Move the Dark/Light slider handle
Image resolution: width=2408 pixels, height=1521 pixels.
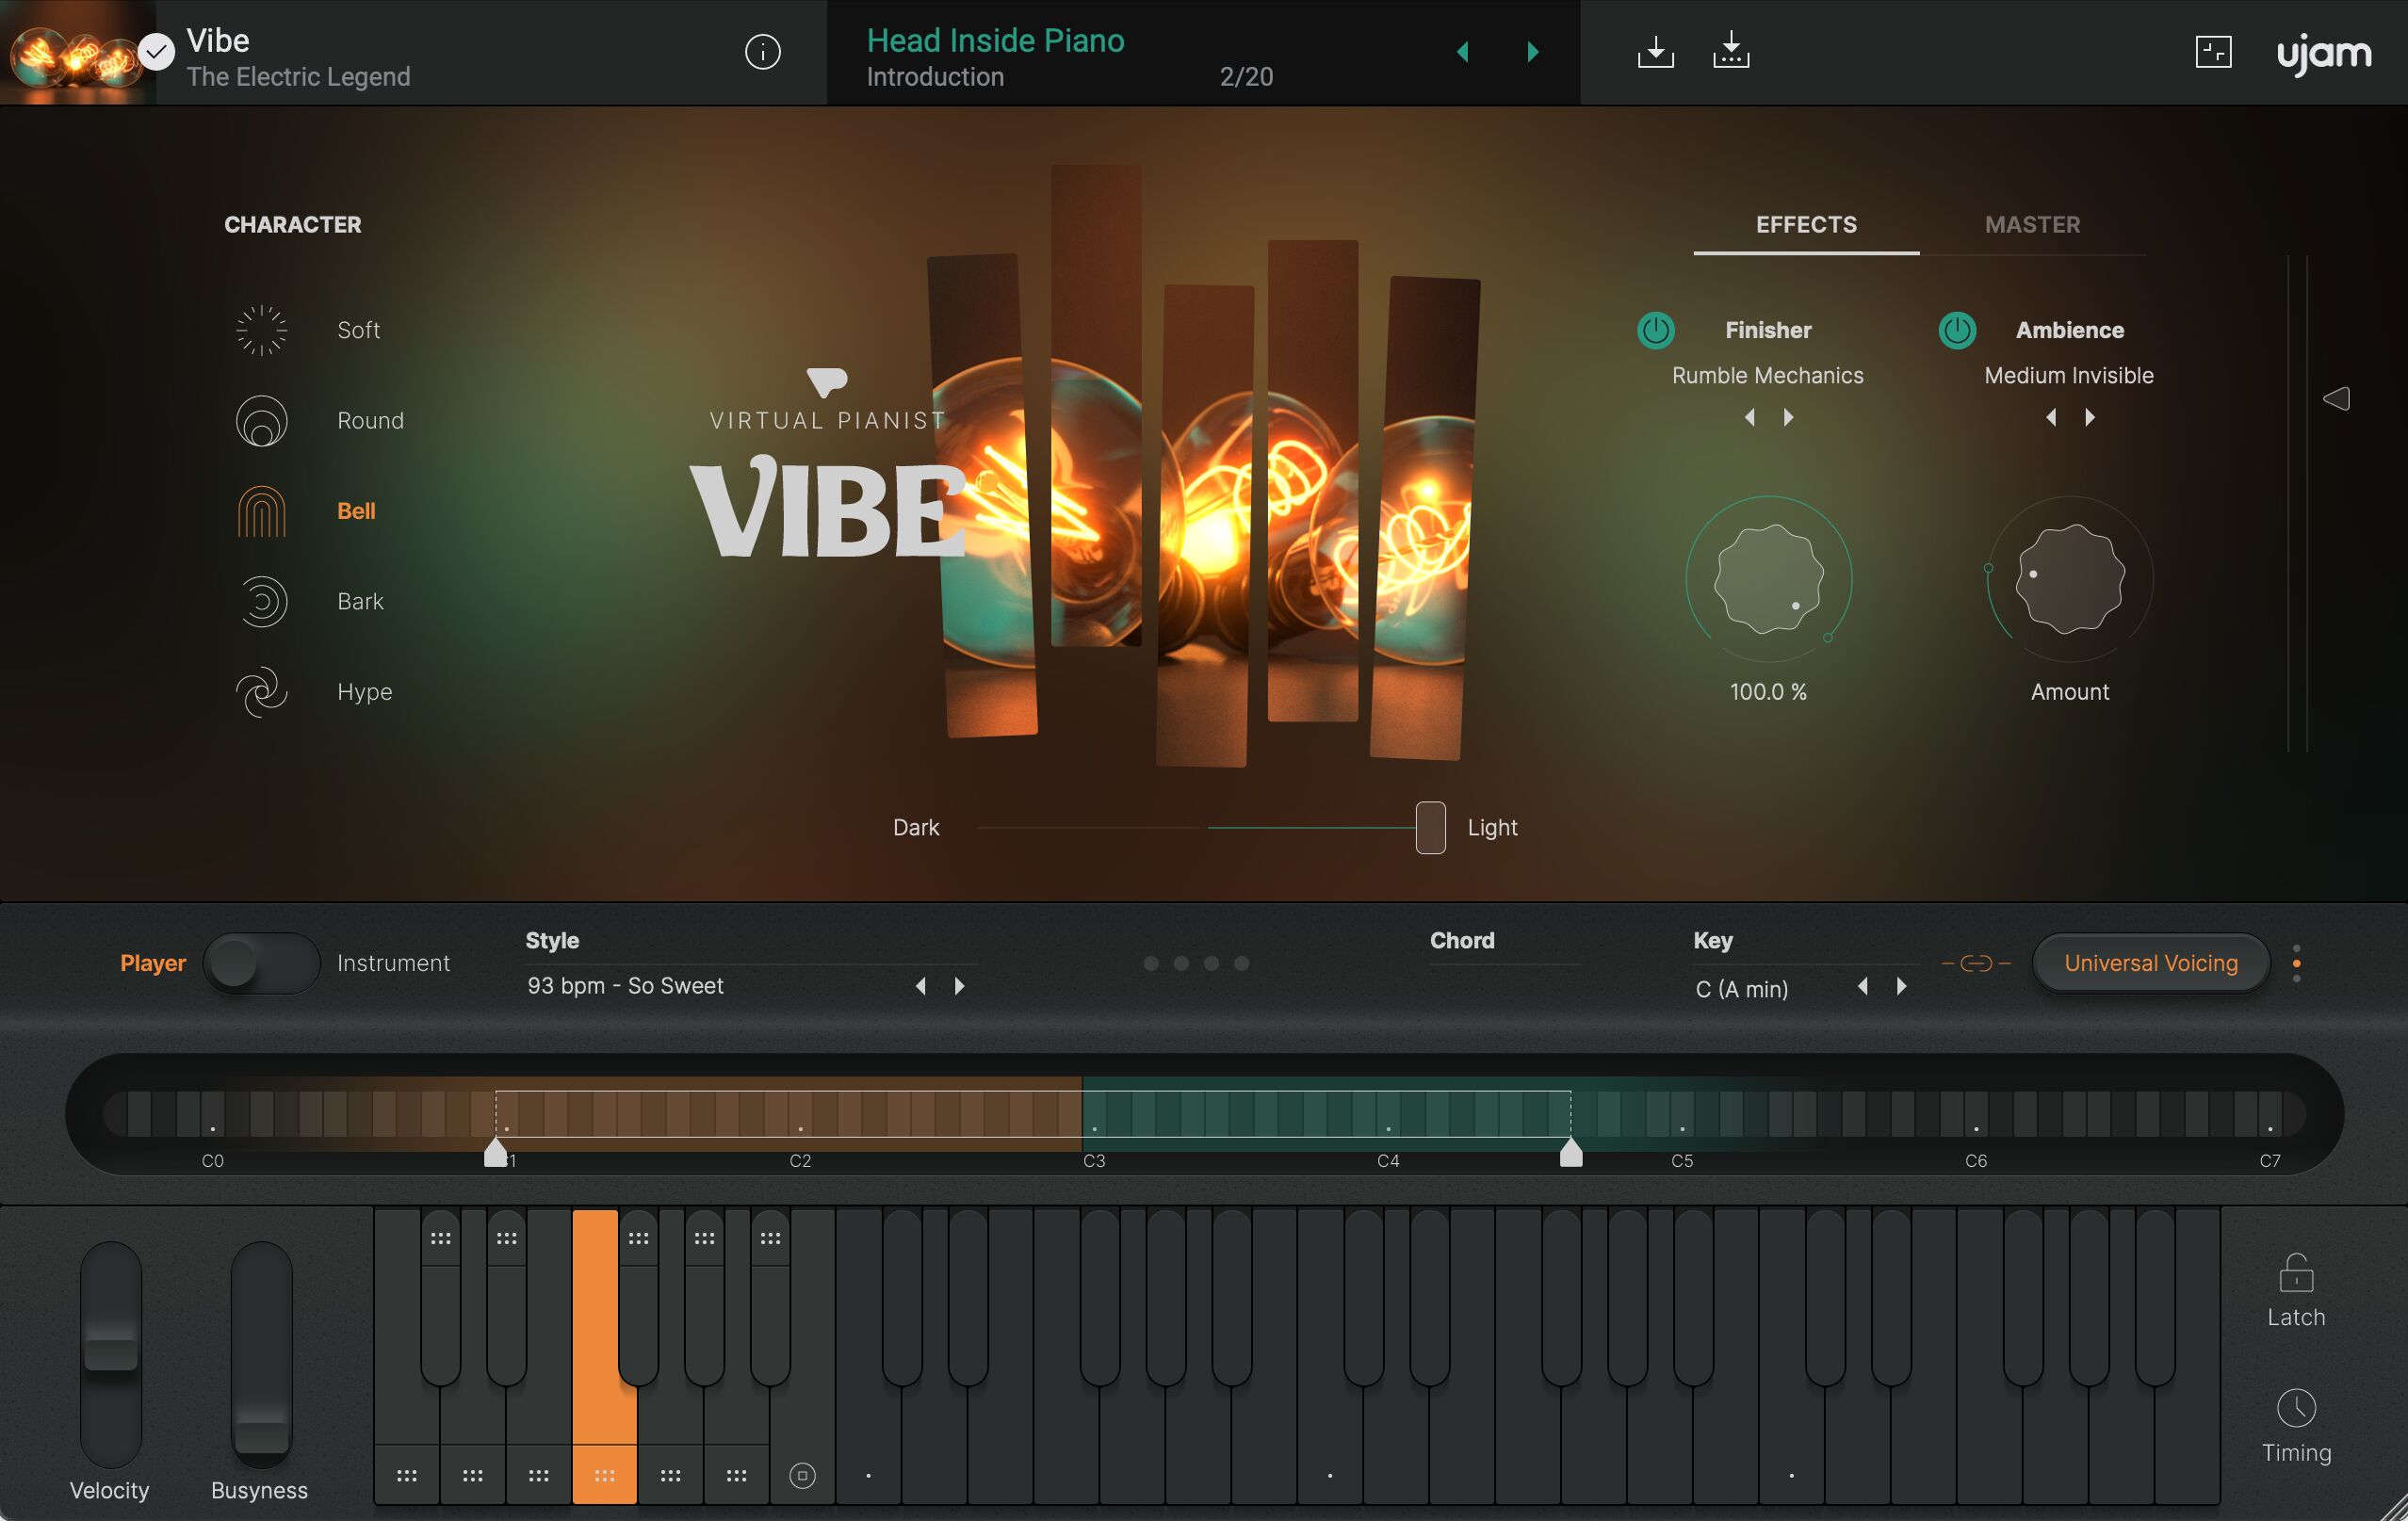[x=1430, y=827]
